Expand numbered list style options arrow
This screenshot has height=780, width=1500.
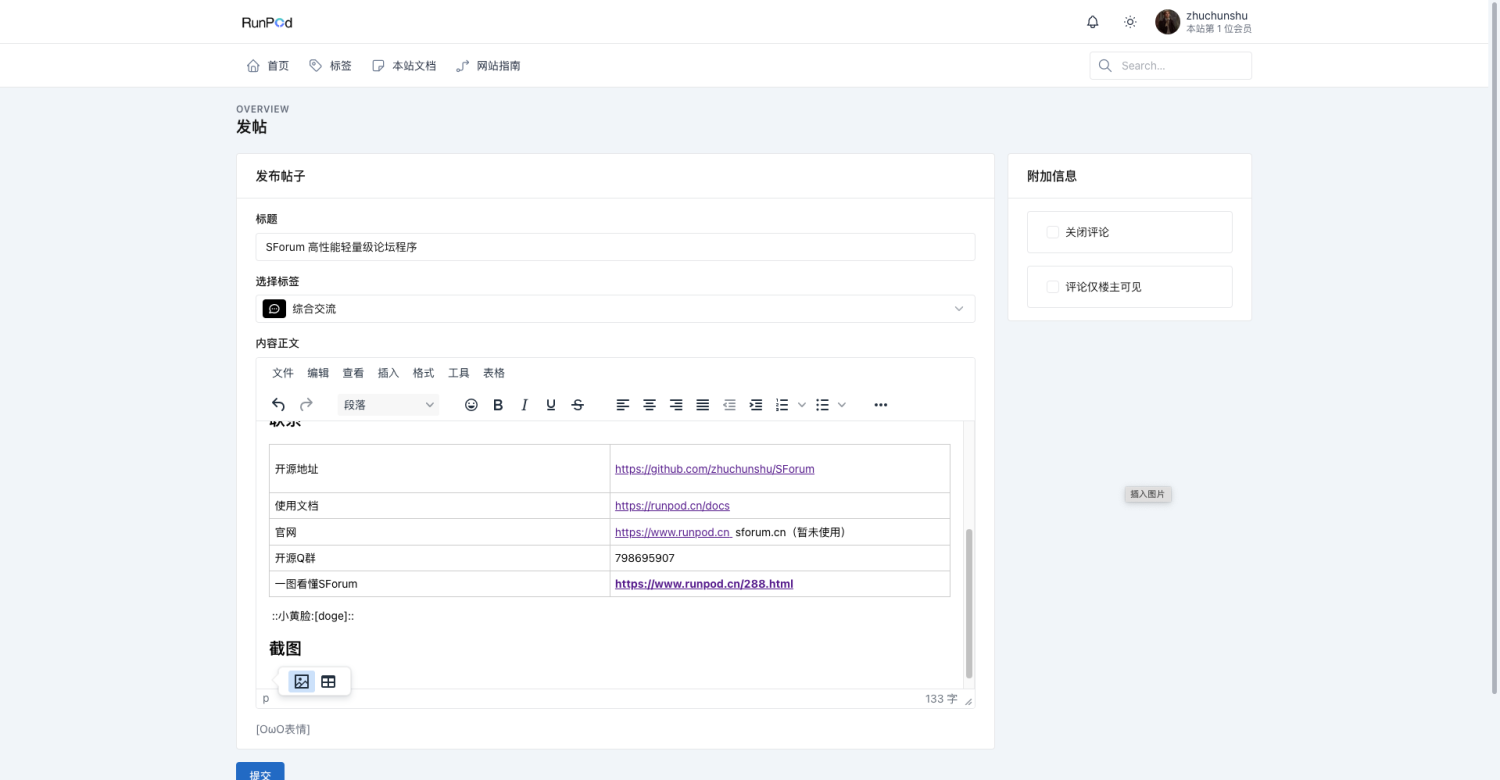click(x=802, y=405)
